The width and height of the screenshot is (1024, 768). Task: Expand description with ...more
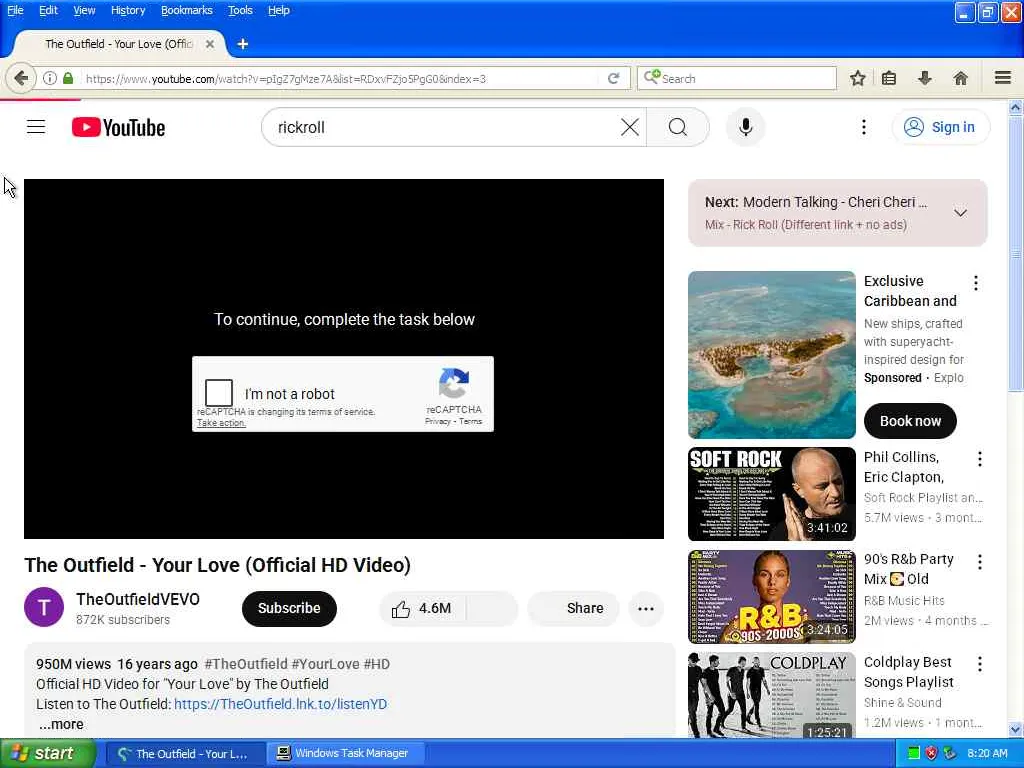[61, 724]
